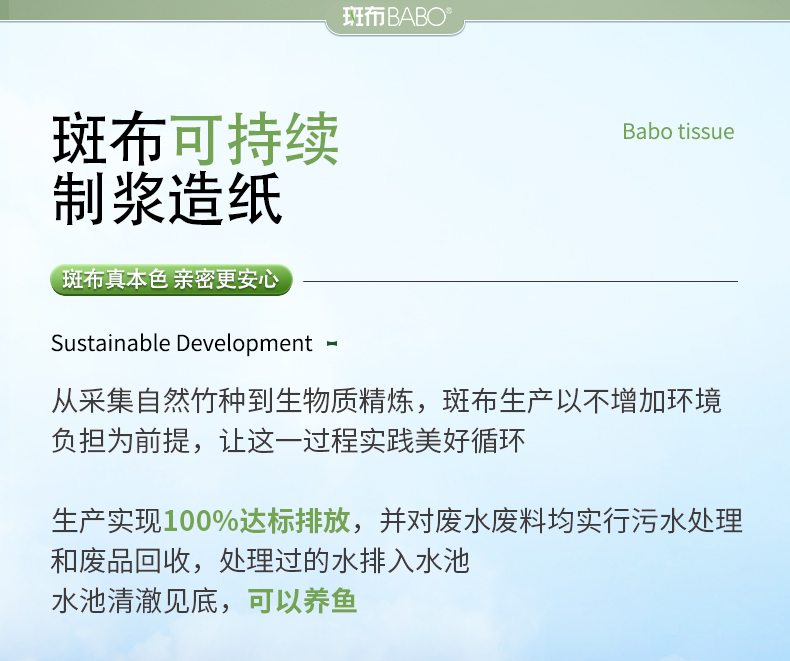Click the words 生产实现 before the green text

point(106,521)
